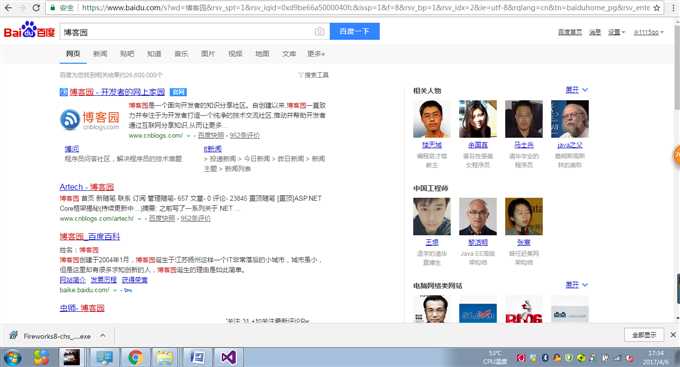Click the browser back arrow
680x367 pixels.
coord(8,8)
